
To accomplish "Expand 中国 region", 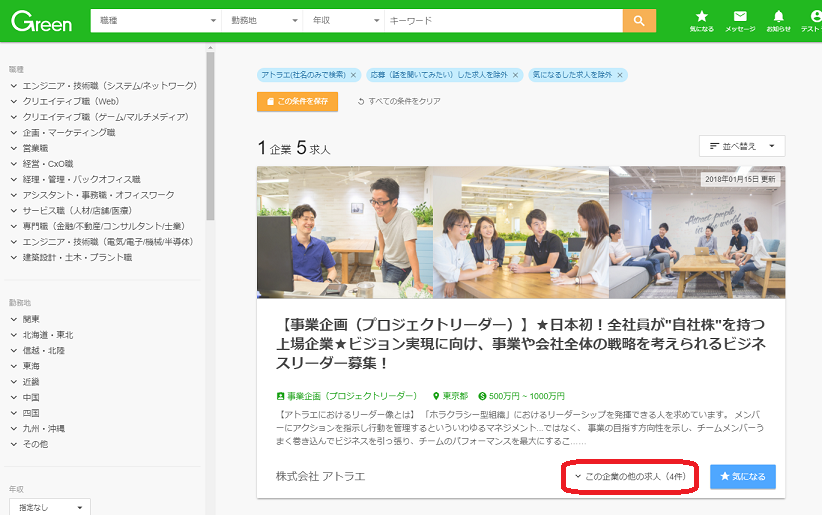I will (25, 398).
